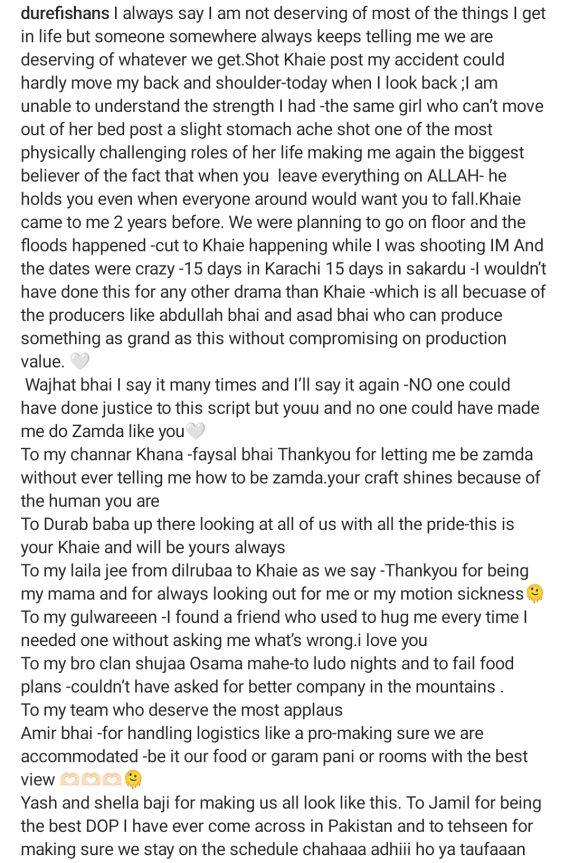Viewport: 570px width, 863px height.
Task: Click the second heart-hands emoji after 'view'
Action: [90, 779]
